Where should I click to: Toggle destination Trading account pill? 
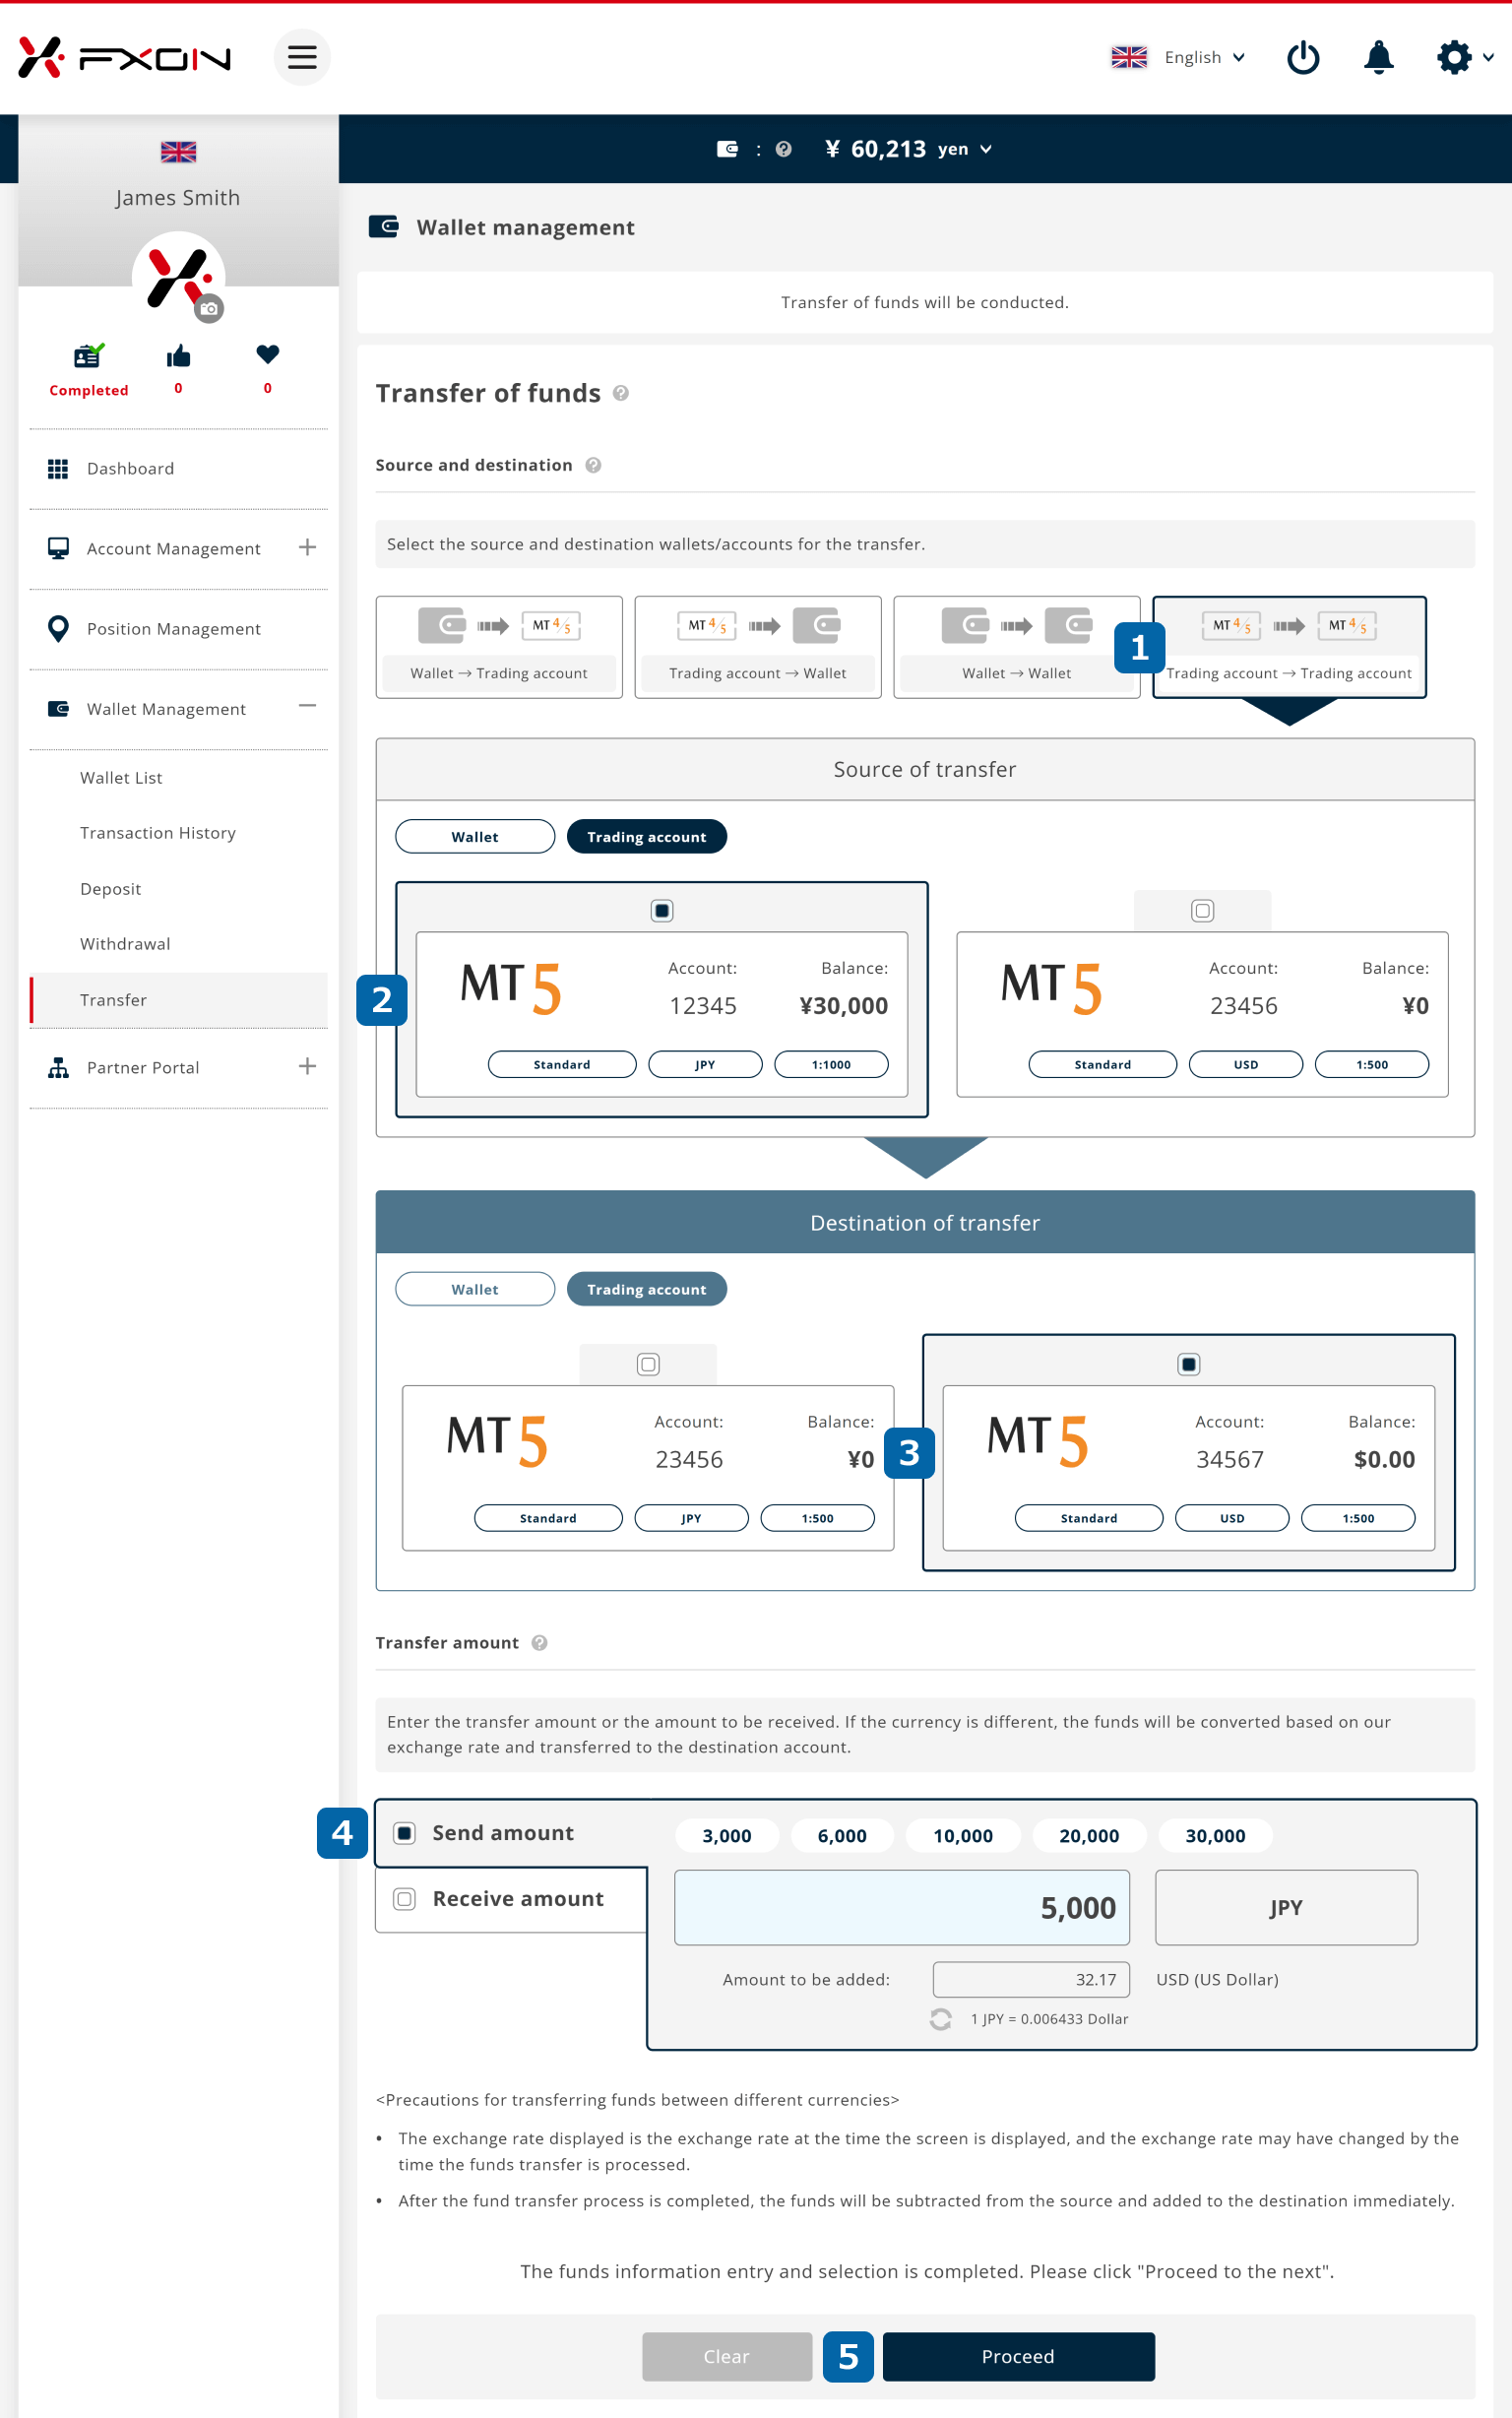(647, 1290)
